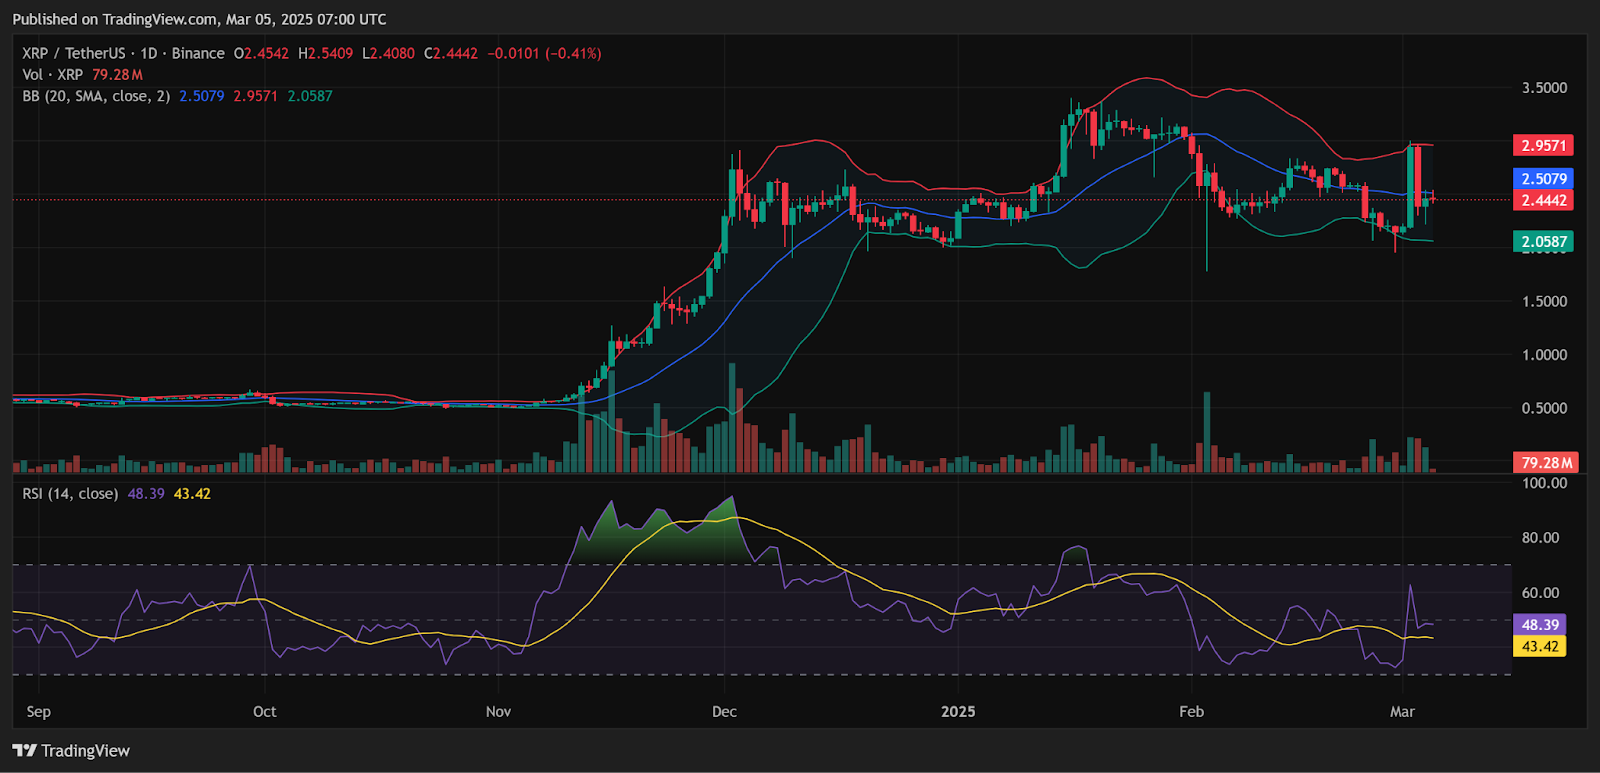Click the 79.28M volume tag on axis
Screen dimensions: 1600x773
click(x=1546, y=463)
